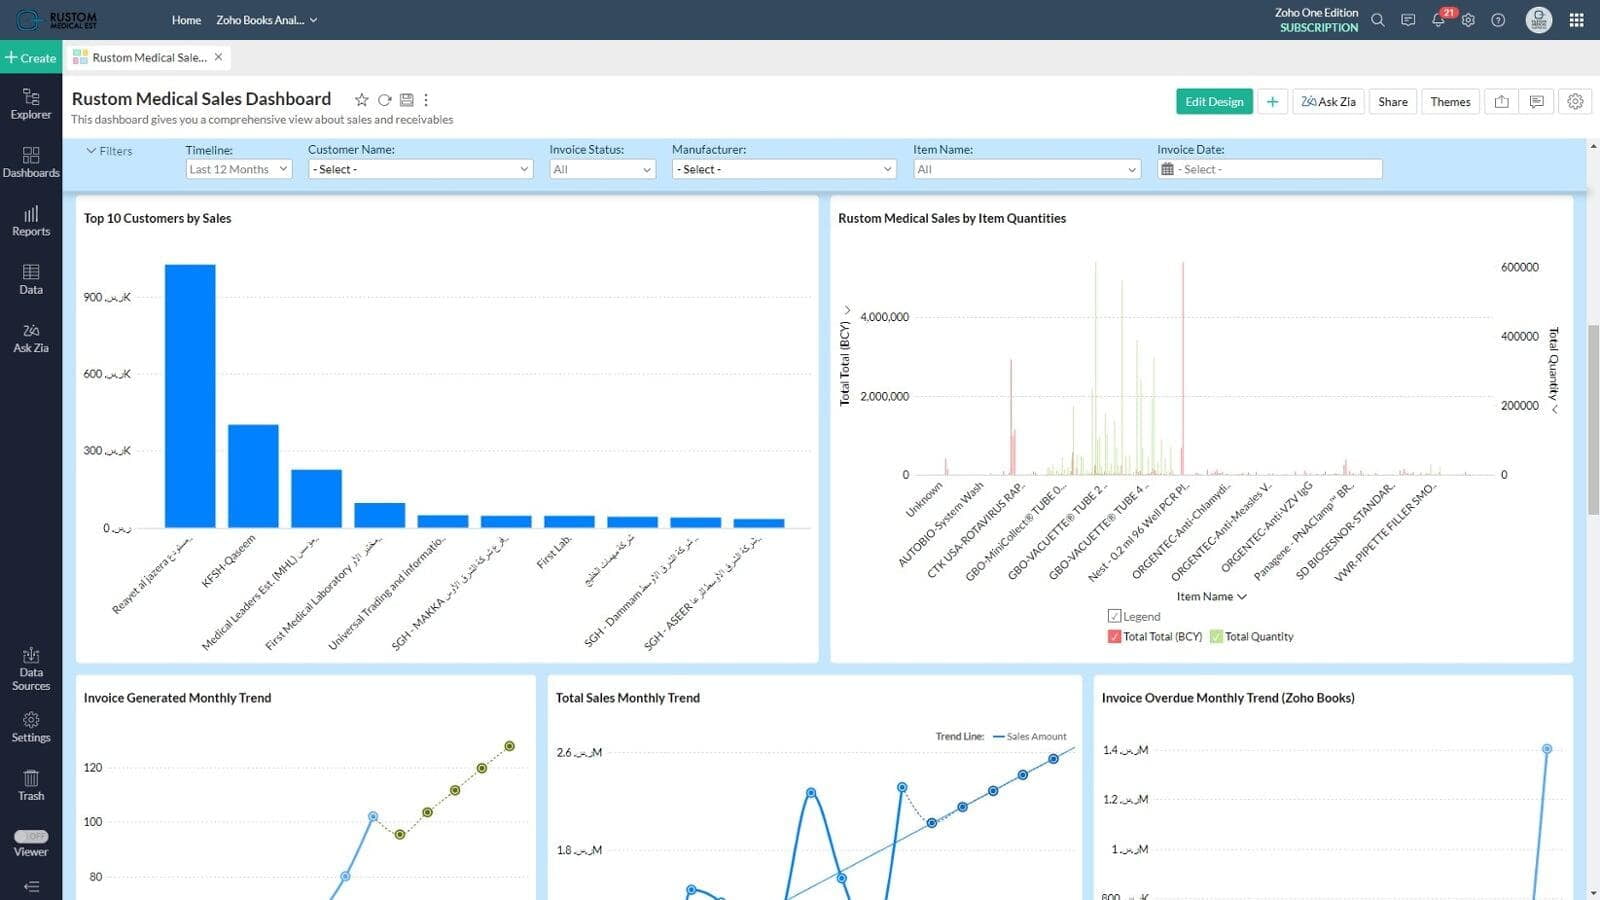Open the Data section in sidebar

pyautogui.click(x=31, y=279)
